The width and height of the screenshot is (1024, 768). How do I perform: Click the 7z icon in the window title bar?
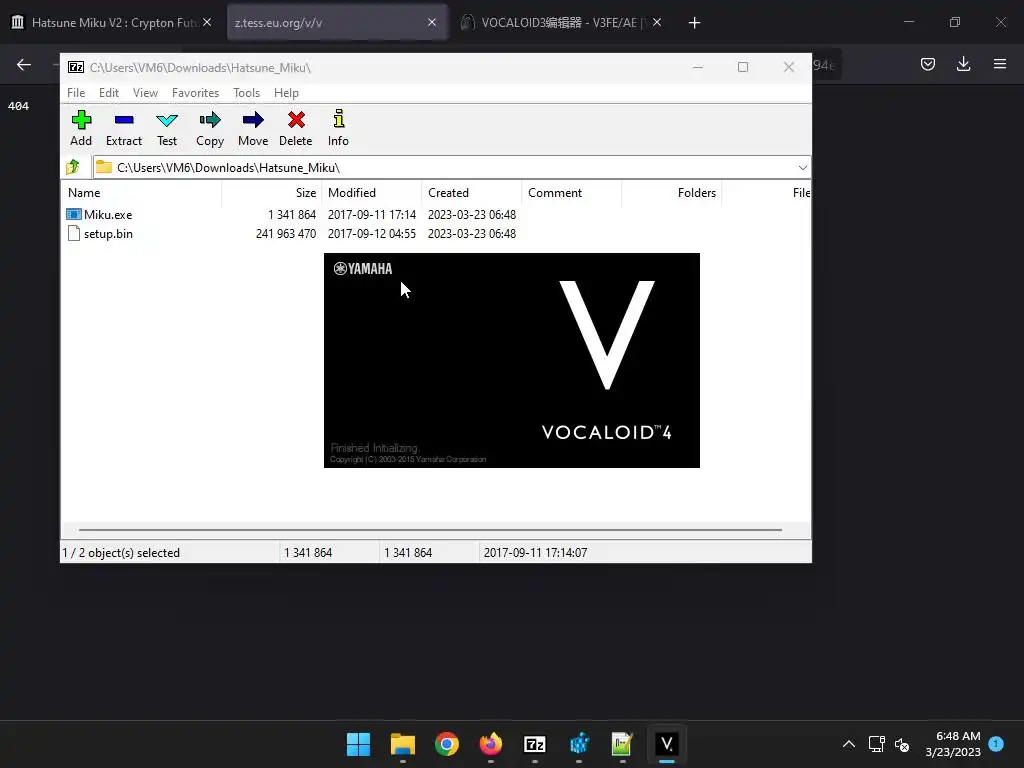pyautogui.click(x=76, y=67)
